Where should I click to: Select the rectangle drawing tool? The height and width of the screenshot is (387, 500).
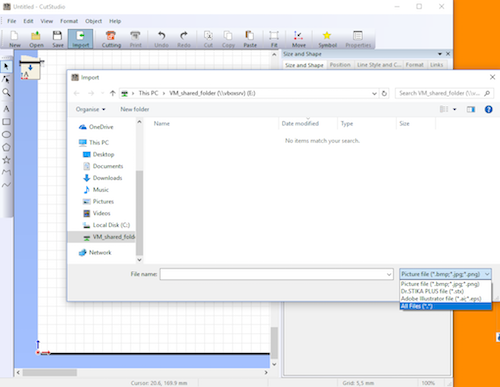point(6,122)
